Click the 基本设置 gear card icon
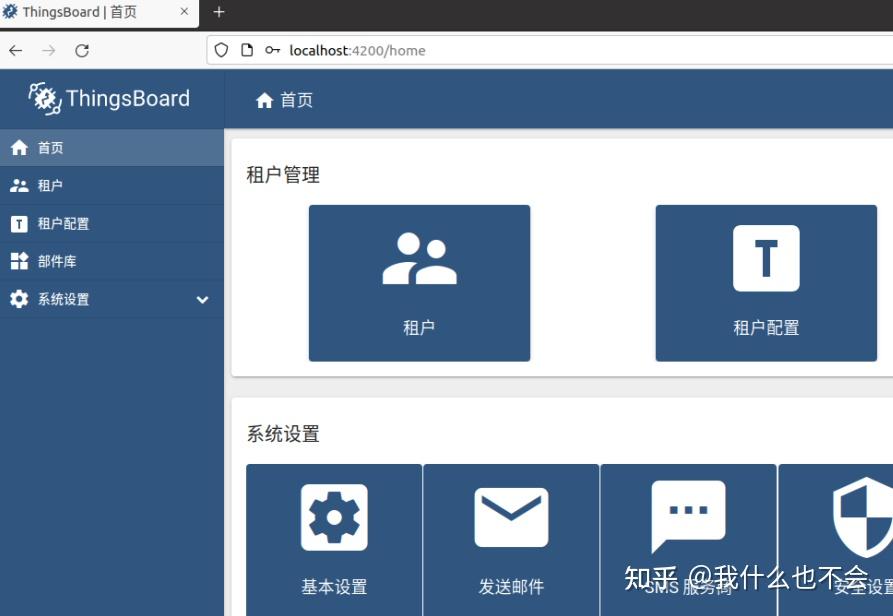Image resolution: width=893 pixels, height=616 pixels. coord(333,517)
